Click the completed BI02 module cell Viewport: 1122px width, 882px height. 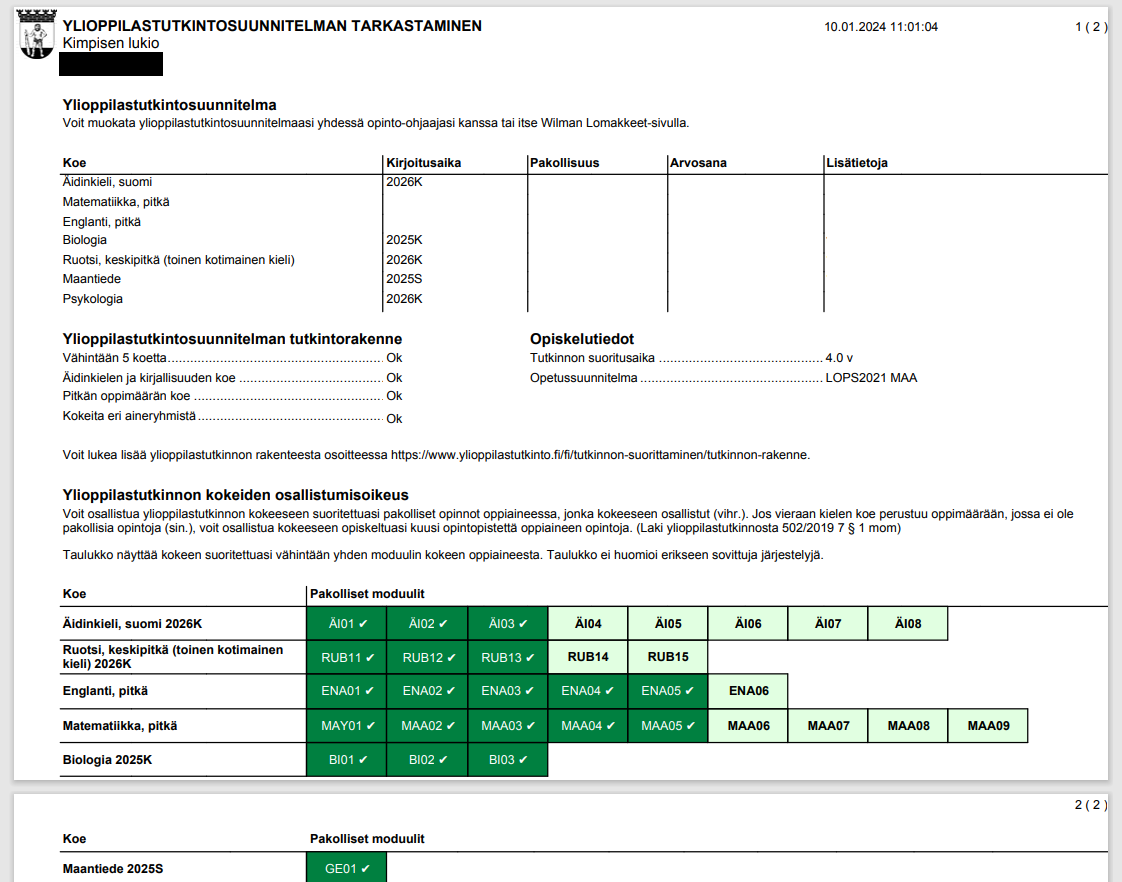pyautogui.click(x=427, y=760)
